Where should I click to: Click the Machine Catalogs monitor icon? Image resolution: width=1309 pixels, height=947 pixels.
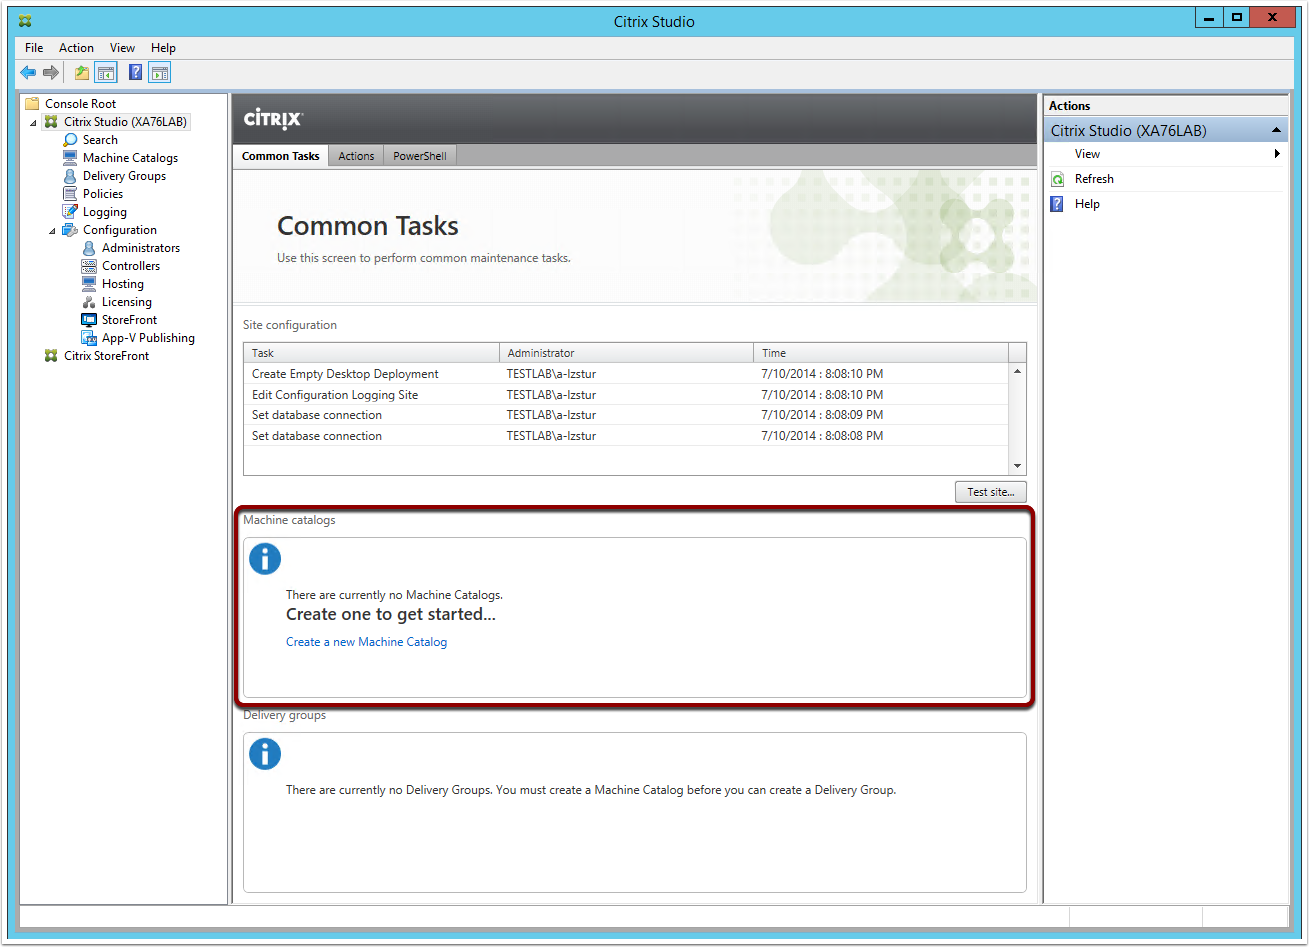[70, 158]
